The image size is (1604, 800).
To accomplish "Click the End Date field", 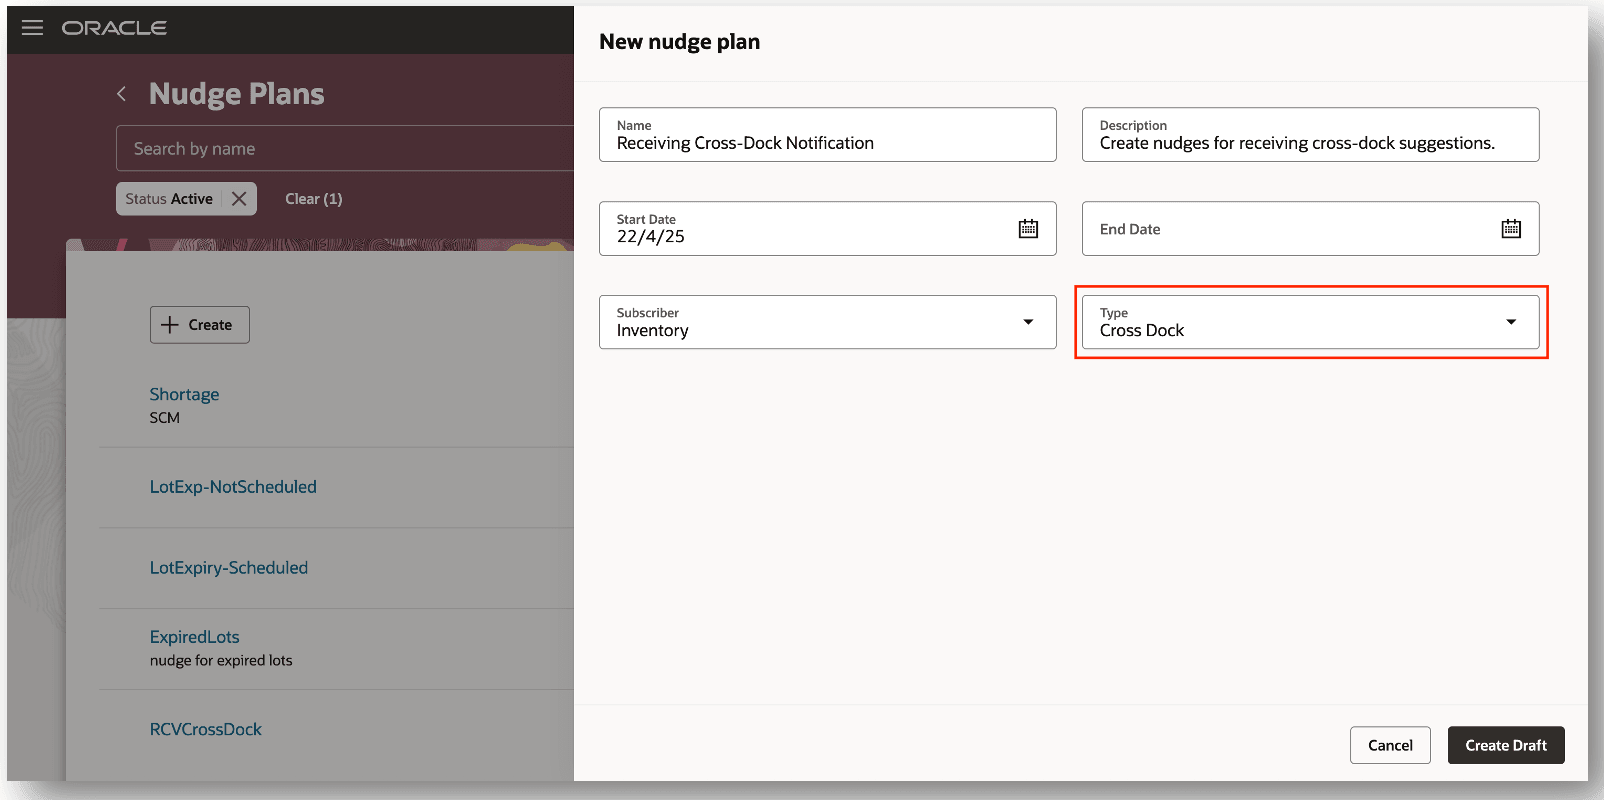I will click(x=1310, y=229).
